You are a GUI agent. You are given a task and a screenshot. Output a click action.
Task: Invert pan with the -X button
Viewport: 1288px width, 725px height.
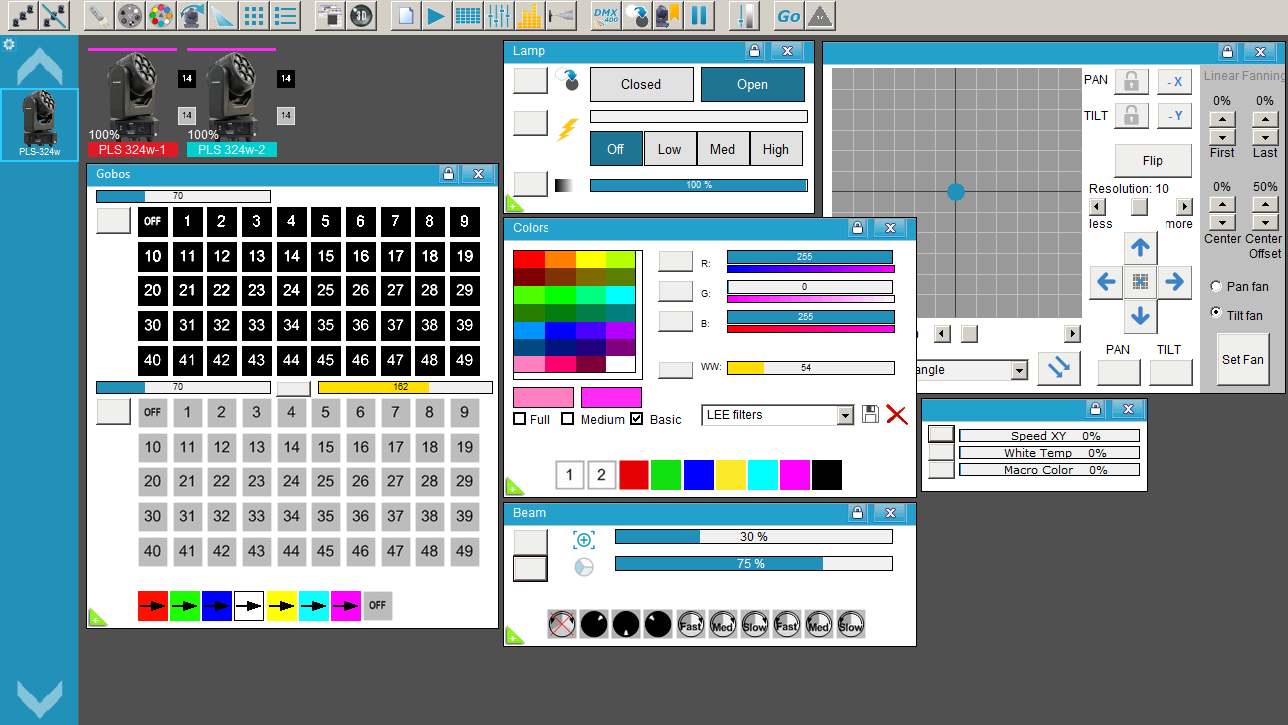(1175, 82)
